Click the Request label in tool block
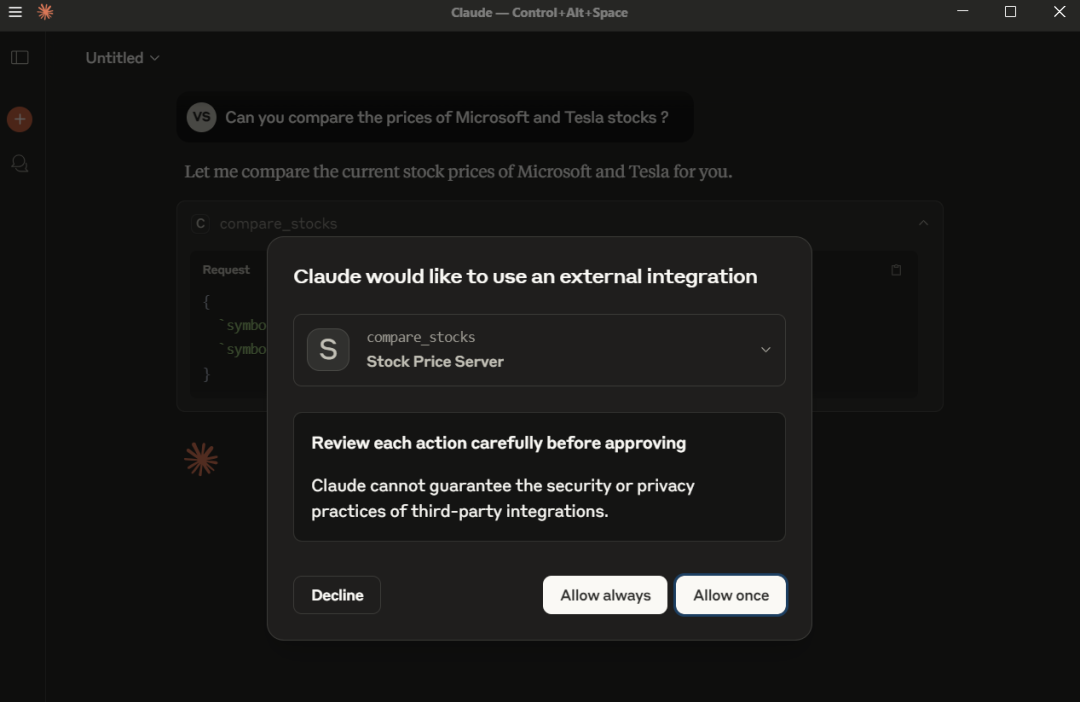This screenshot has height=702, width=1080. click(x=226, y=270)
